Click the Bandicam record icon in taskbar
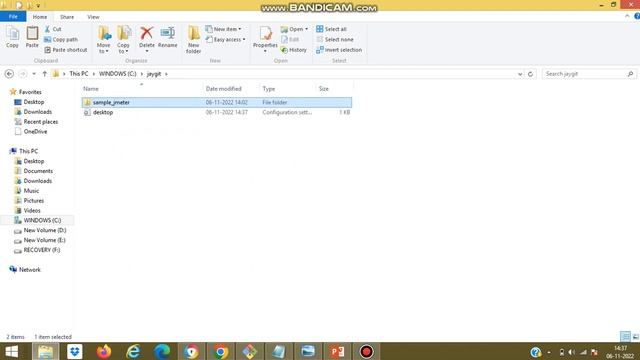 [366, 351]
